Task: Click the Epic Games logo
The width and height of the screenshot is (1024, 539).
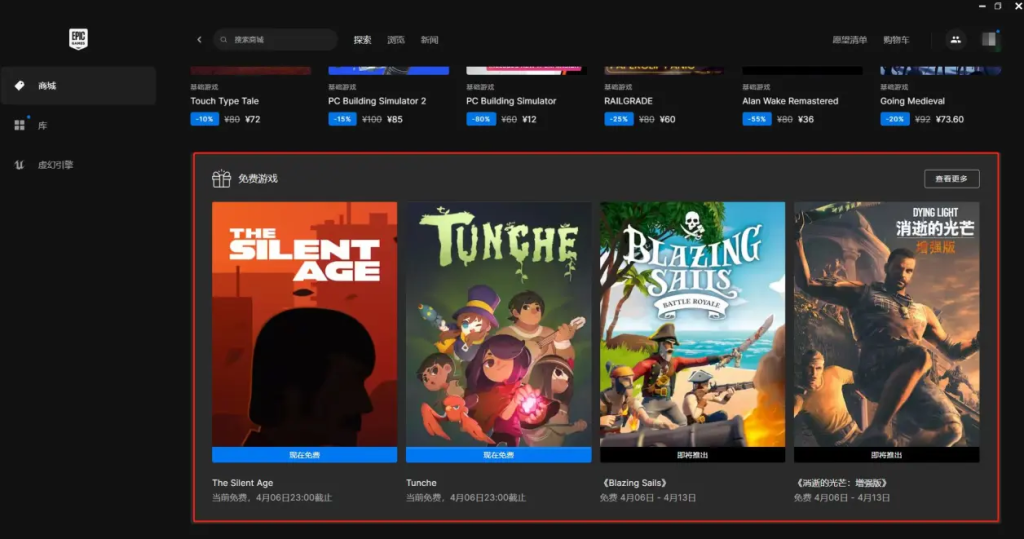Action: 78,39
